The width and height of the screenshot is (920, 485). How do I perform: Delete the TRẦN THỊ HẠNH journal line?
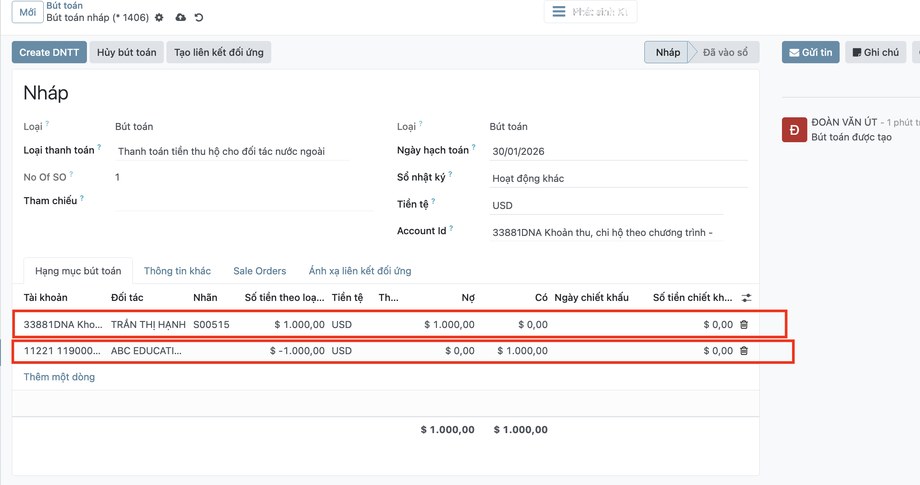(x=744, y=324)
